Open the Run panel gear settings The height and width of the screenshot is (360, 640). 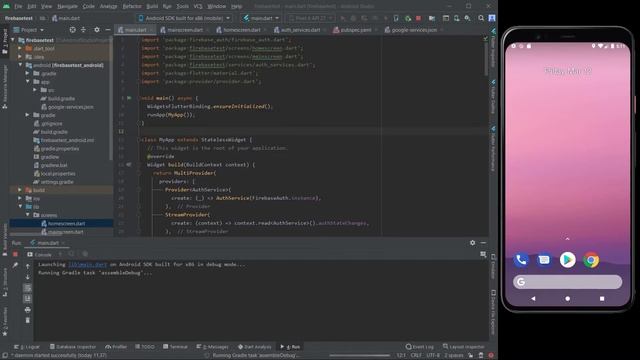[472, 243]
